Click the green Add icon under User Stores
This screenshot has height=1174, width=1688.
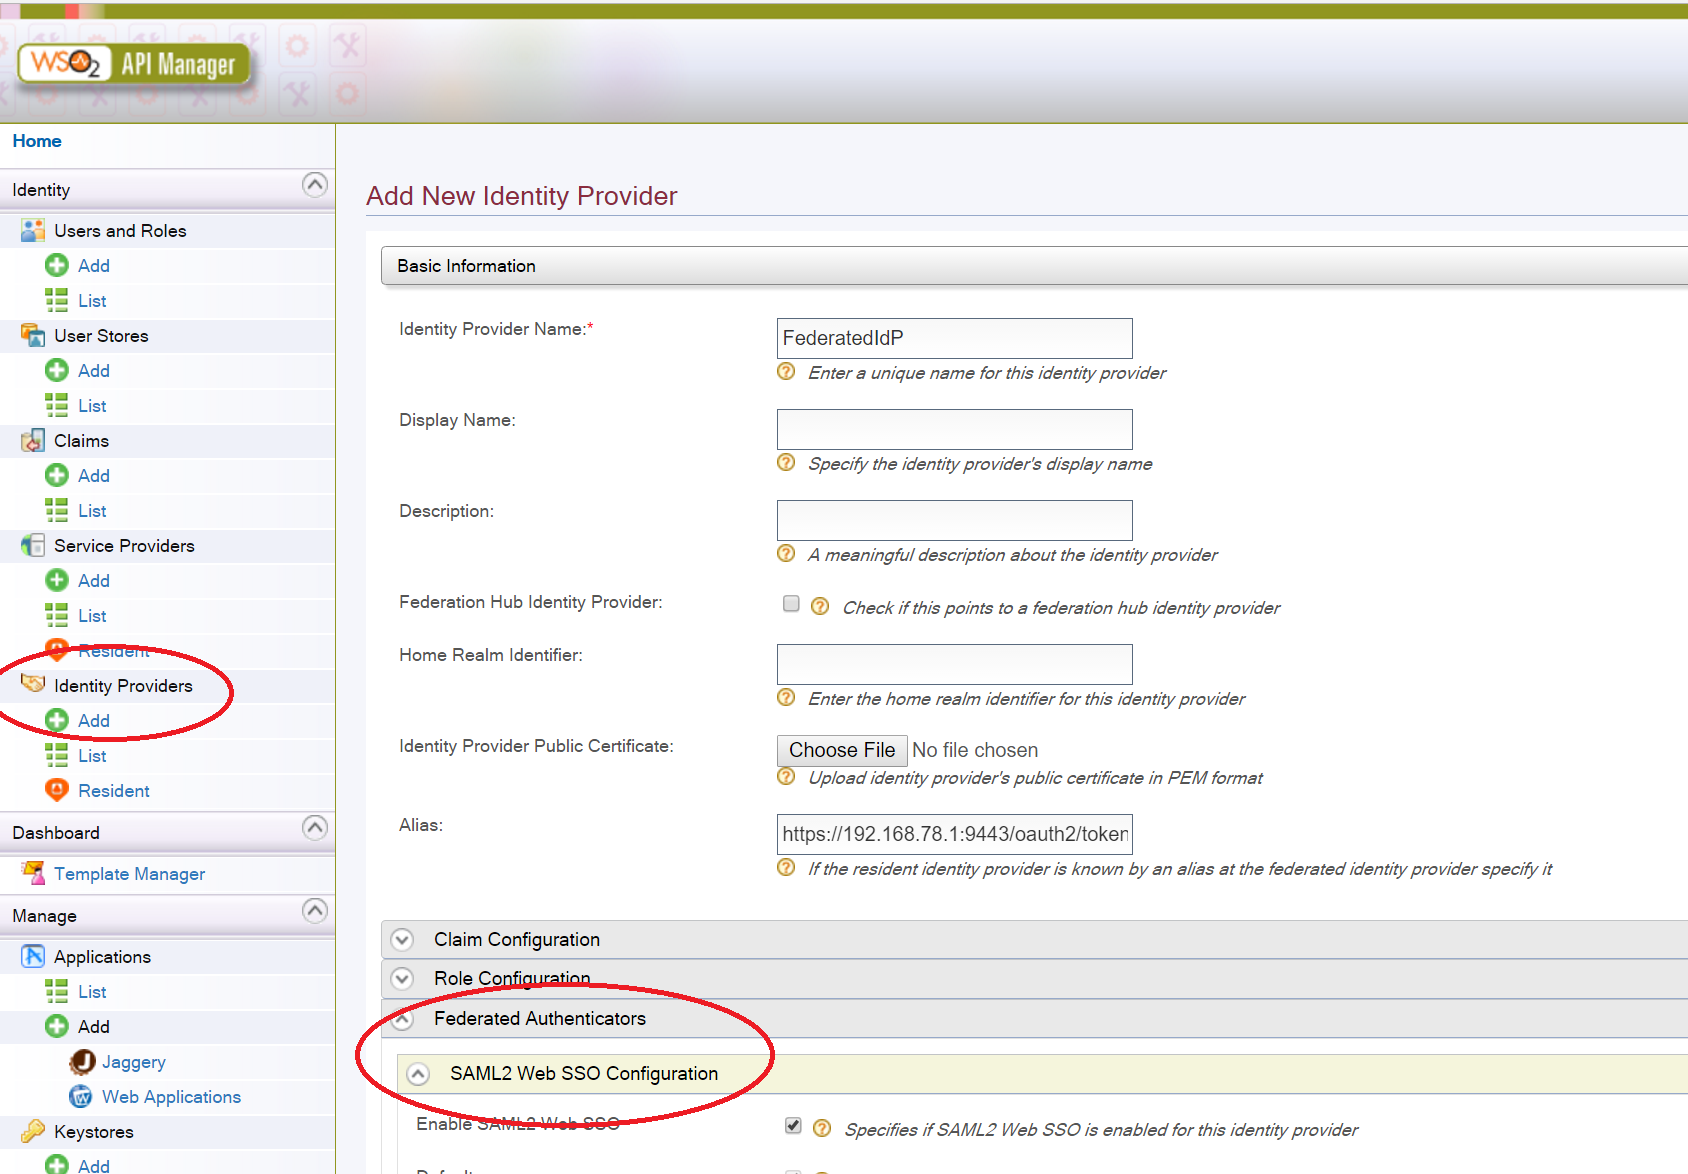[x=57, y=370]
